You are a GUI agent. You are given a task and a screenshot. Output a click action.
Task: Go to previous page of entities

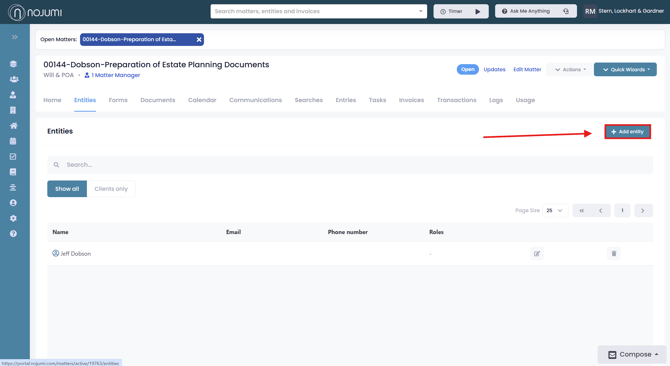pyautogui.click(x=601, y=211)
